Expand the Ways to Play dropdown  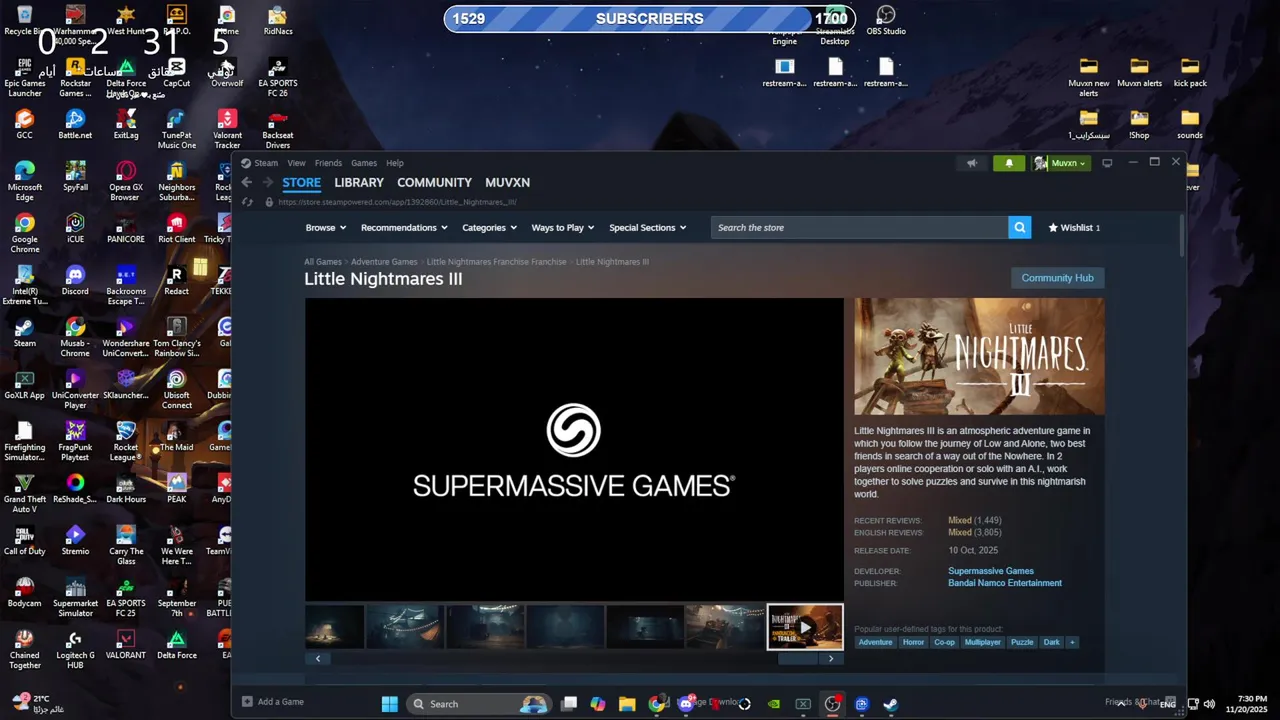[x=563, y=227]
